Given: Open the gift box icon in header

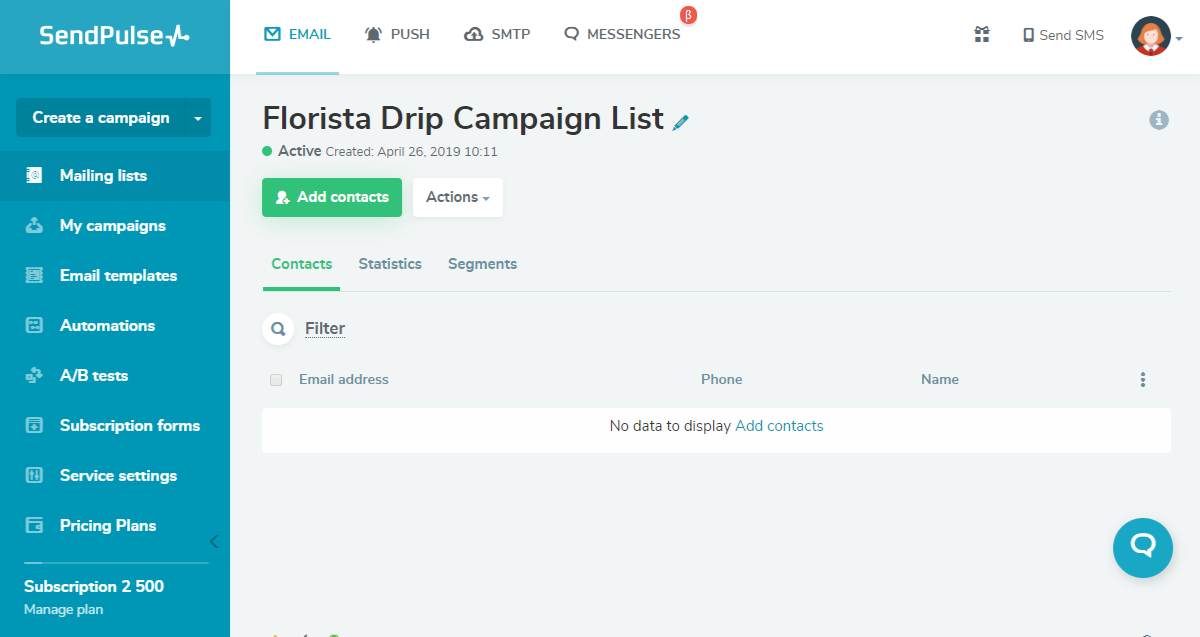Looking at the screenshot, I should tap(982, 35).
